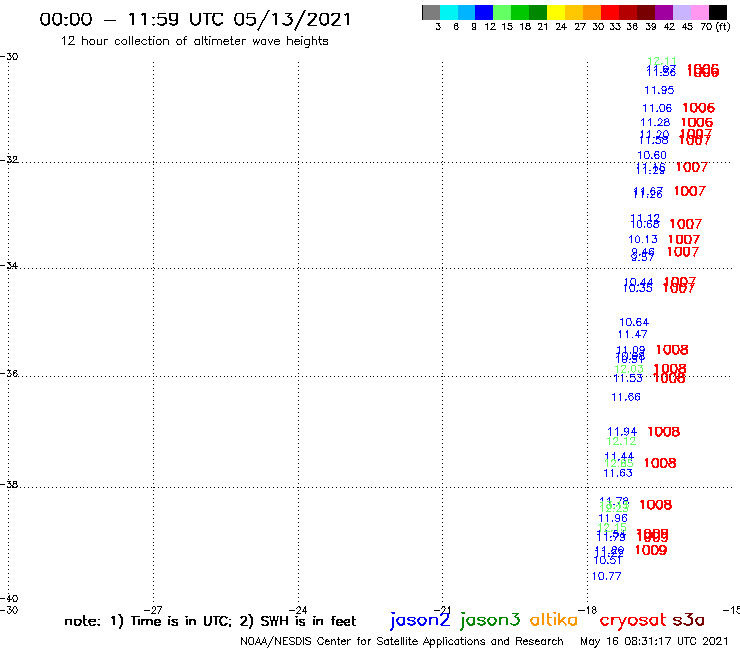The image size is (740, 650).
Task: Select the wave height value 11.96
Action: [613, 518]
